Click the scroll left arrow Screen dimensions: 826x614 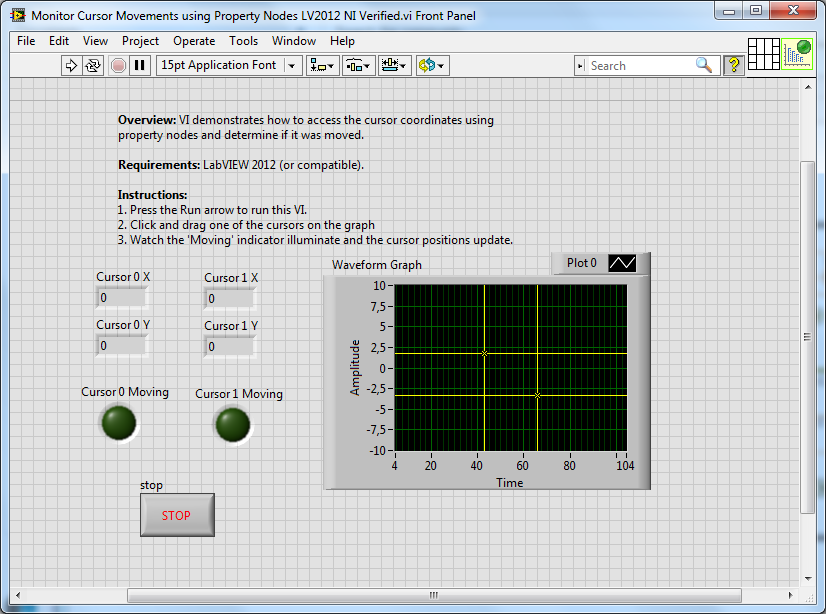click(x=18, y=596)
